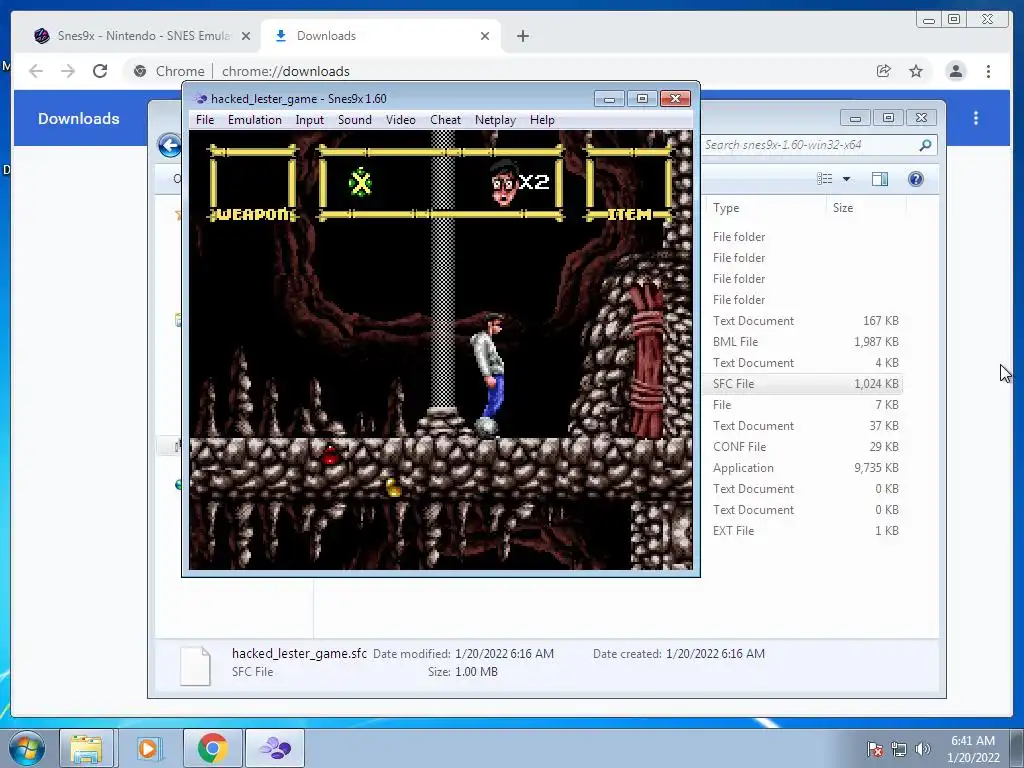Open the Sound menu in Snes9x
The width and height of the screenshot is (1024, 768).
pyautogui.click(x=355, y=120)
